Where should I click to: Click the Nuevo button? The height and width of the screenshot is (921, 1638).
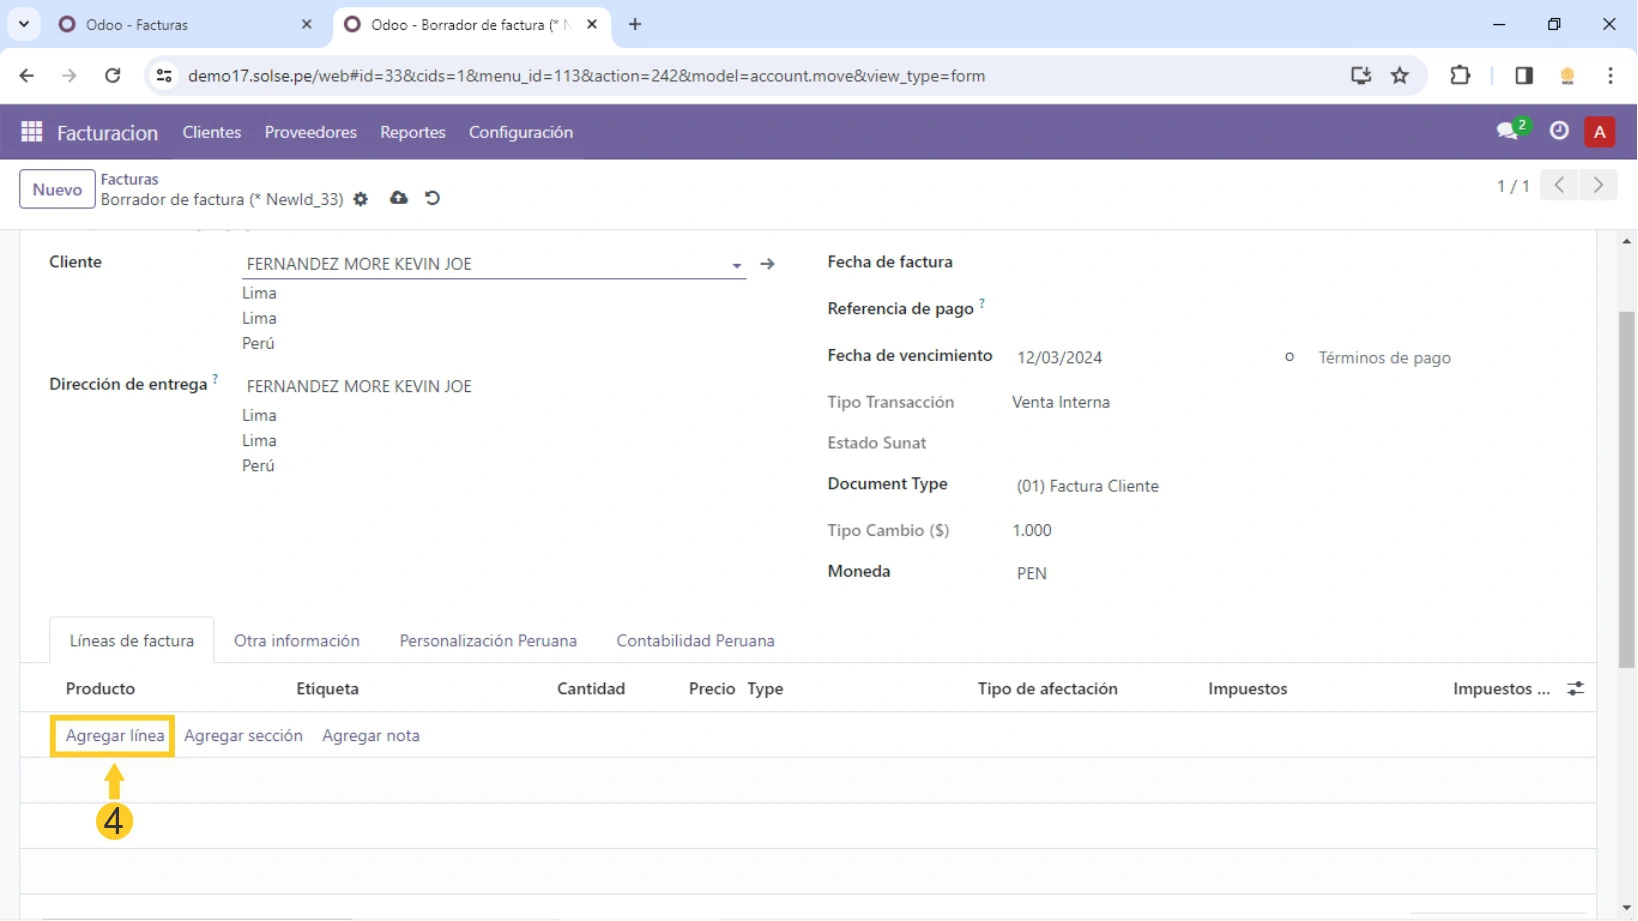57,189
